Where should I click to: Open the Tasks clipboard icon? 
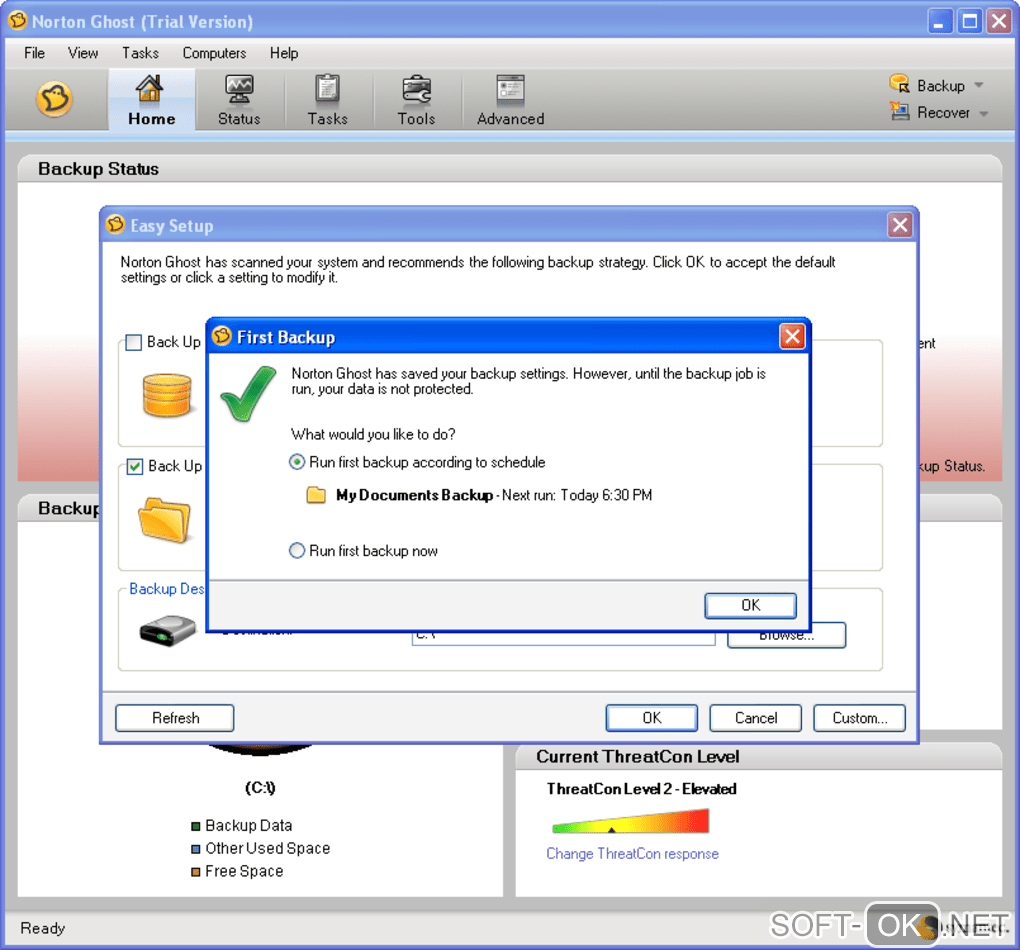[x=327, y=88]
